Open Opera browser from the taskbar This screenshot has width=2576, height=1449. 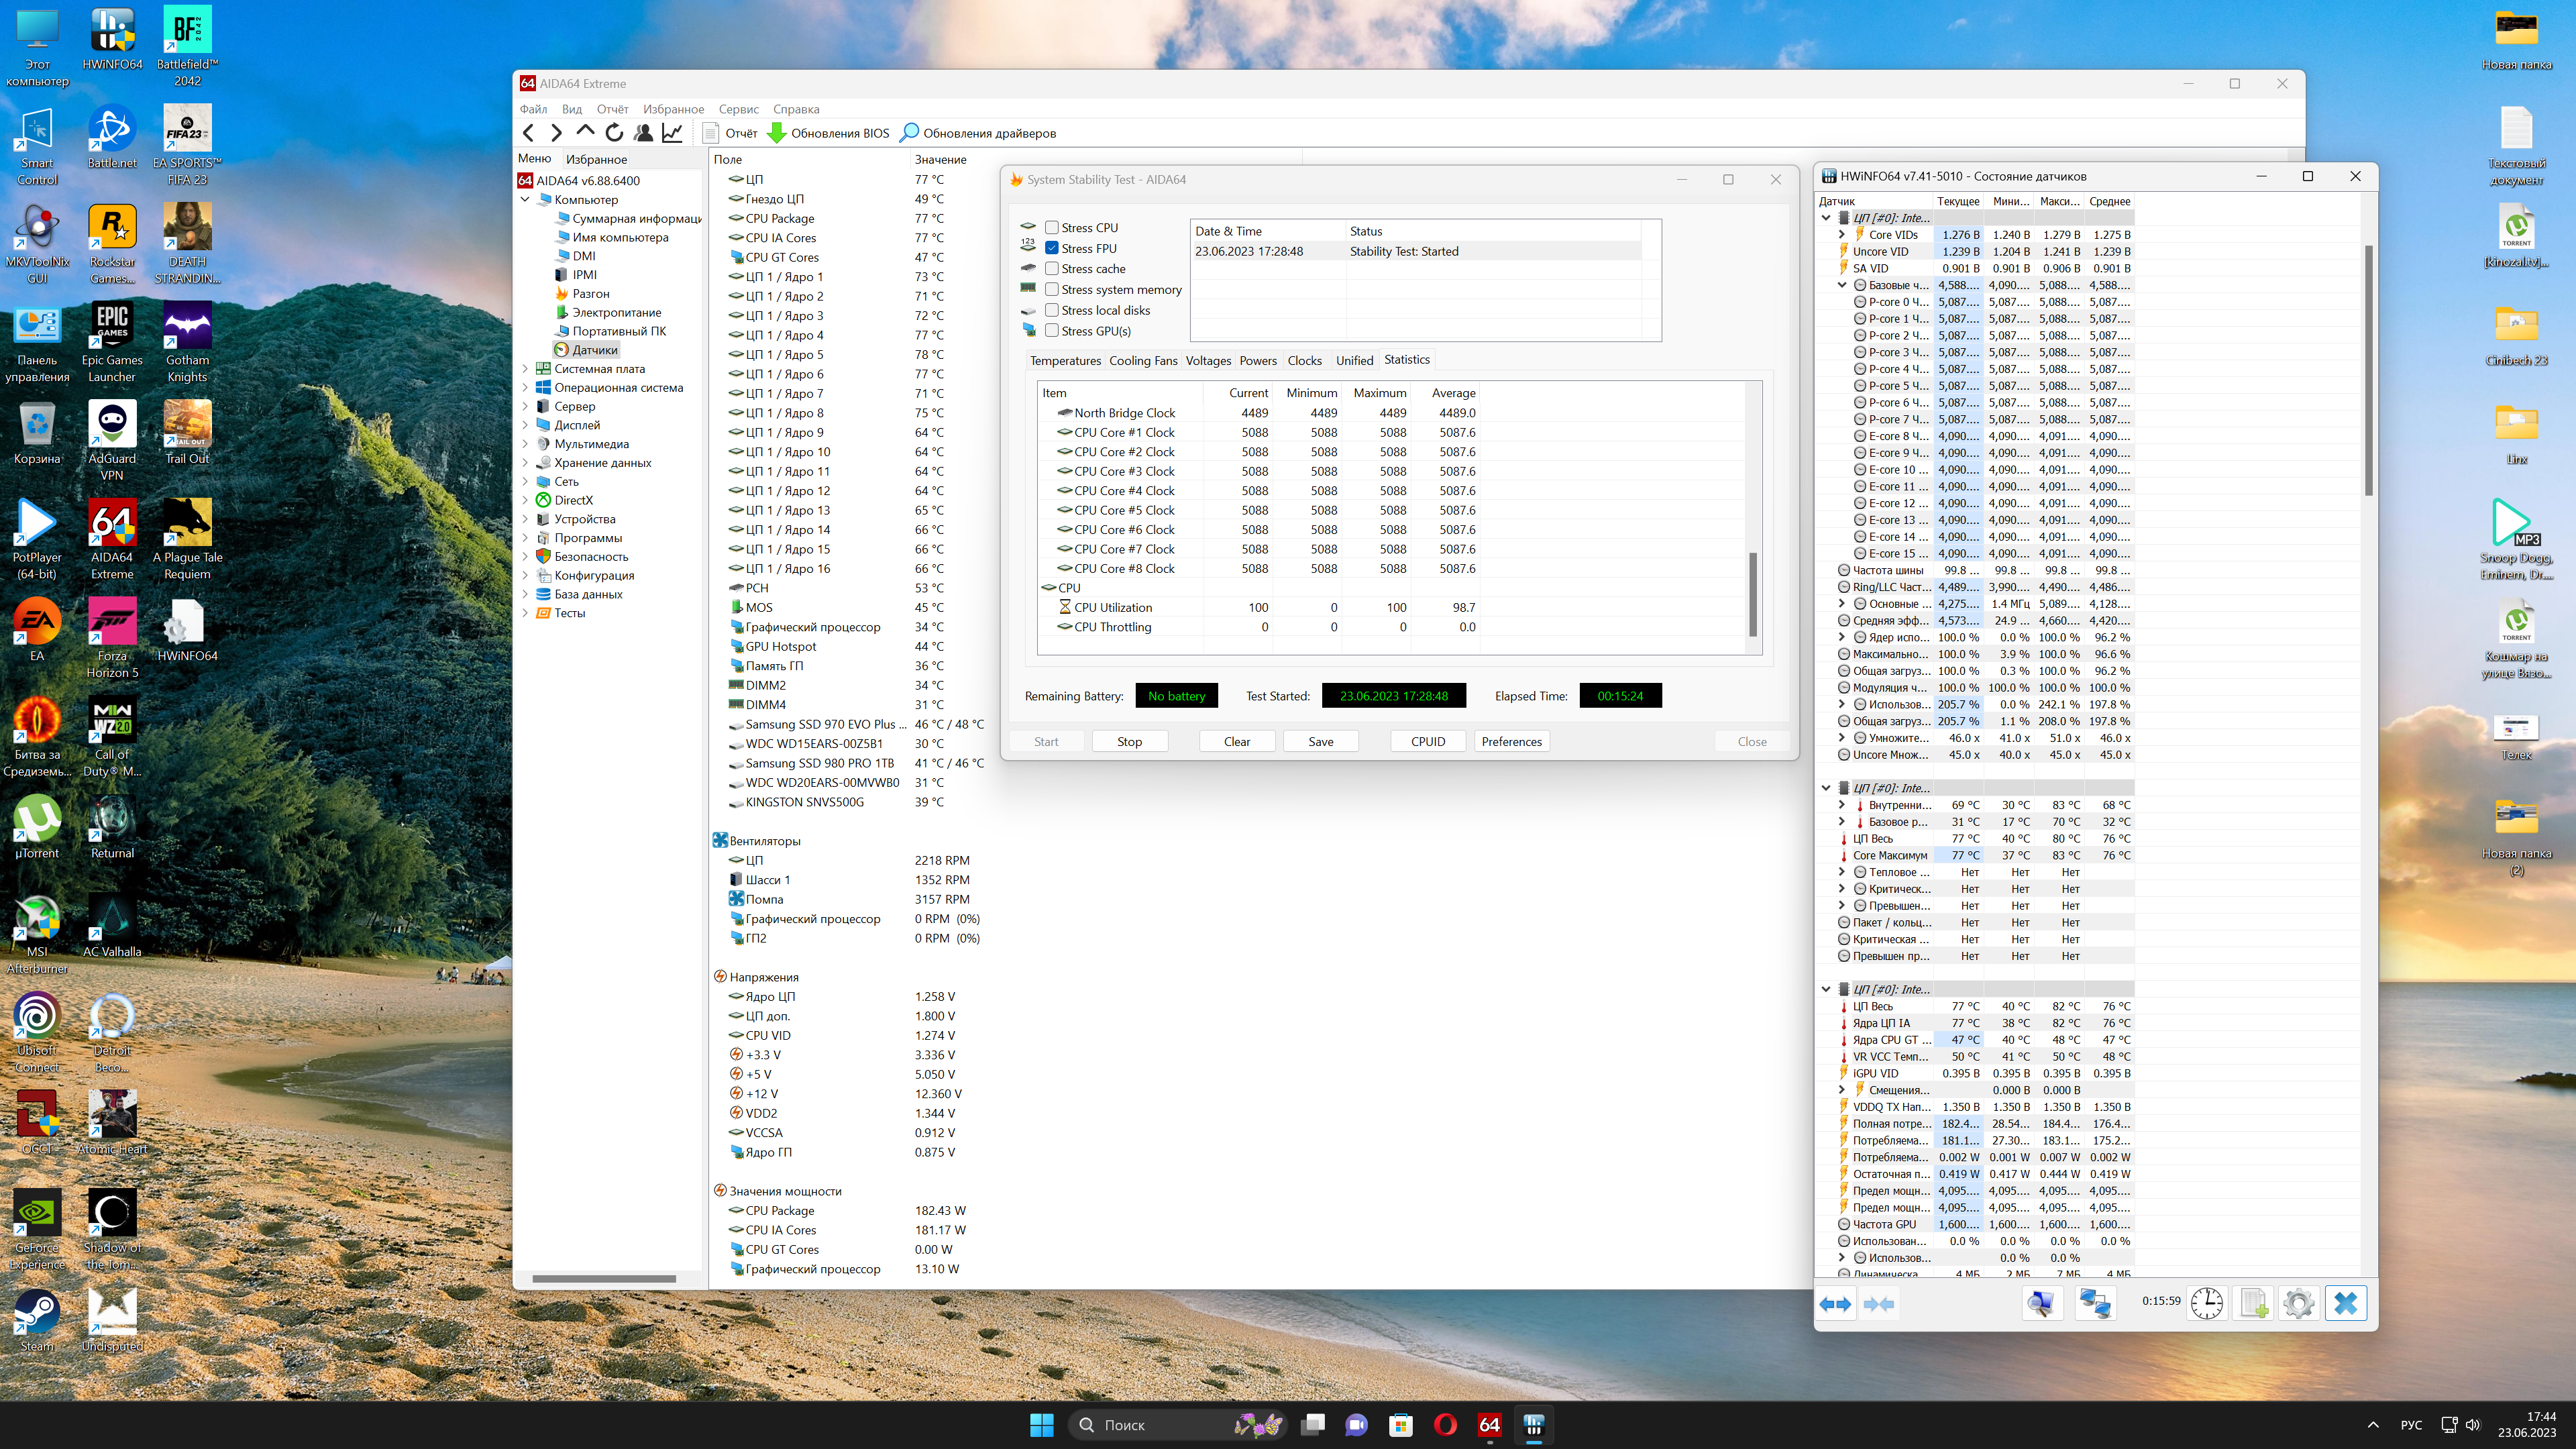pos(1445,1425)
